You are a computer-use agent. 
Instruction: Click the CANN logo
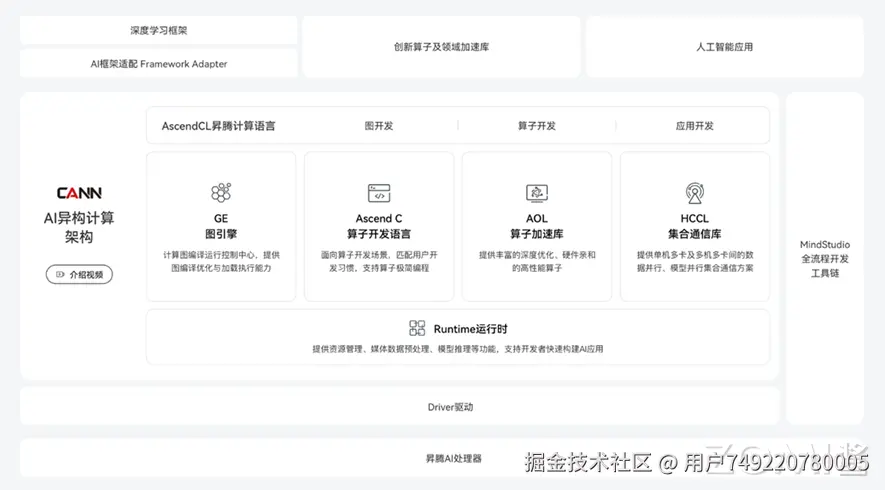point(79,193)
